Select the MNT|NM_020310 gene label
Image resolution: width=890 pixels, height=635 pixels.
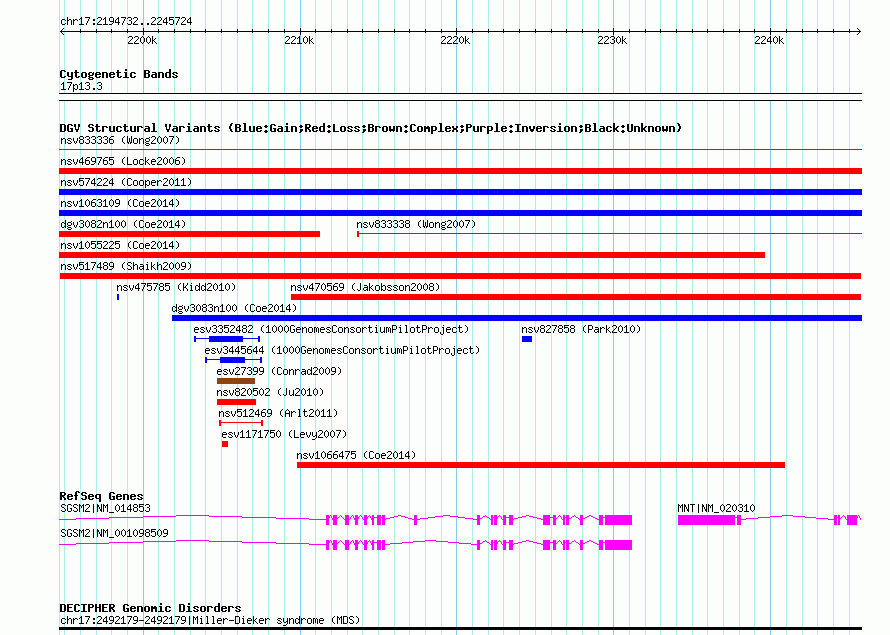716,508
